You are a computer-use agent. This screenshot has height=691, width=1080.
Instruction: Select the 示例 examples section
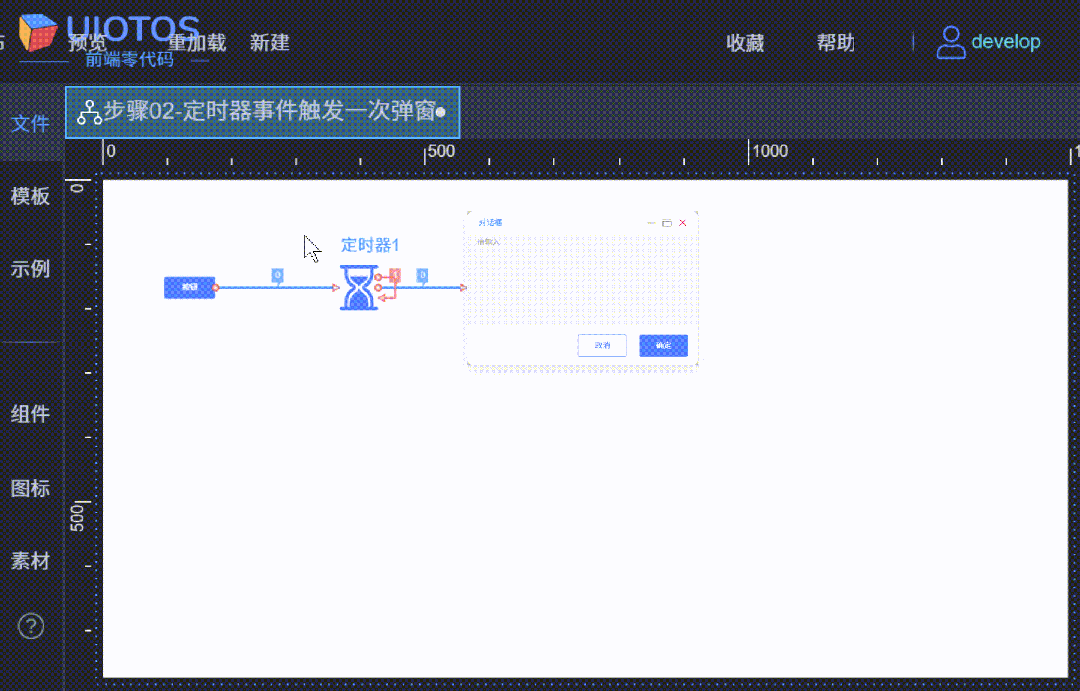[x=31, y=269]
